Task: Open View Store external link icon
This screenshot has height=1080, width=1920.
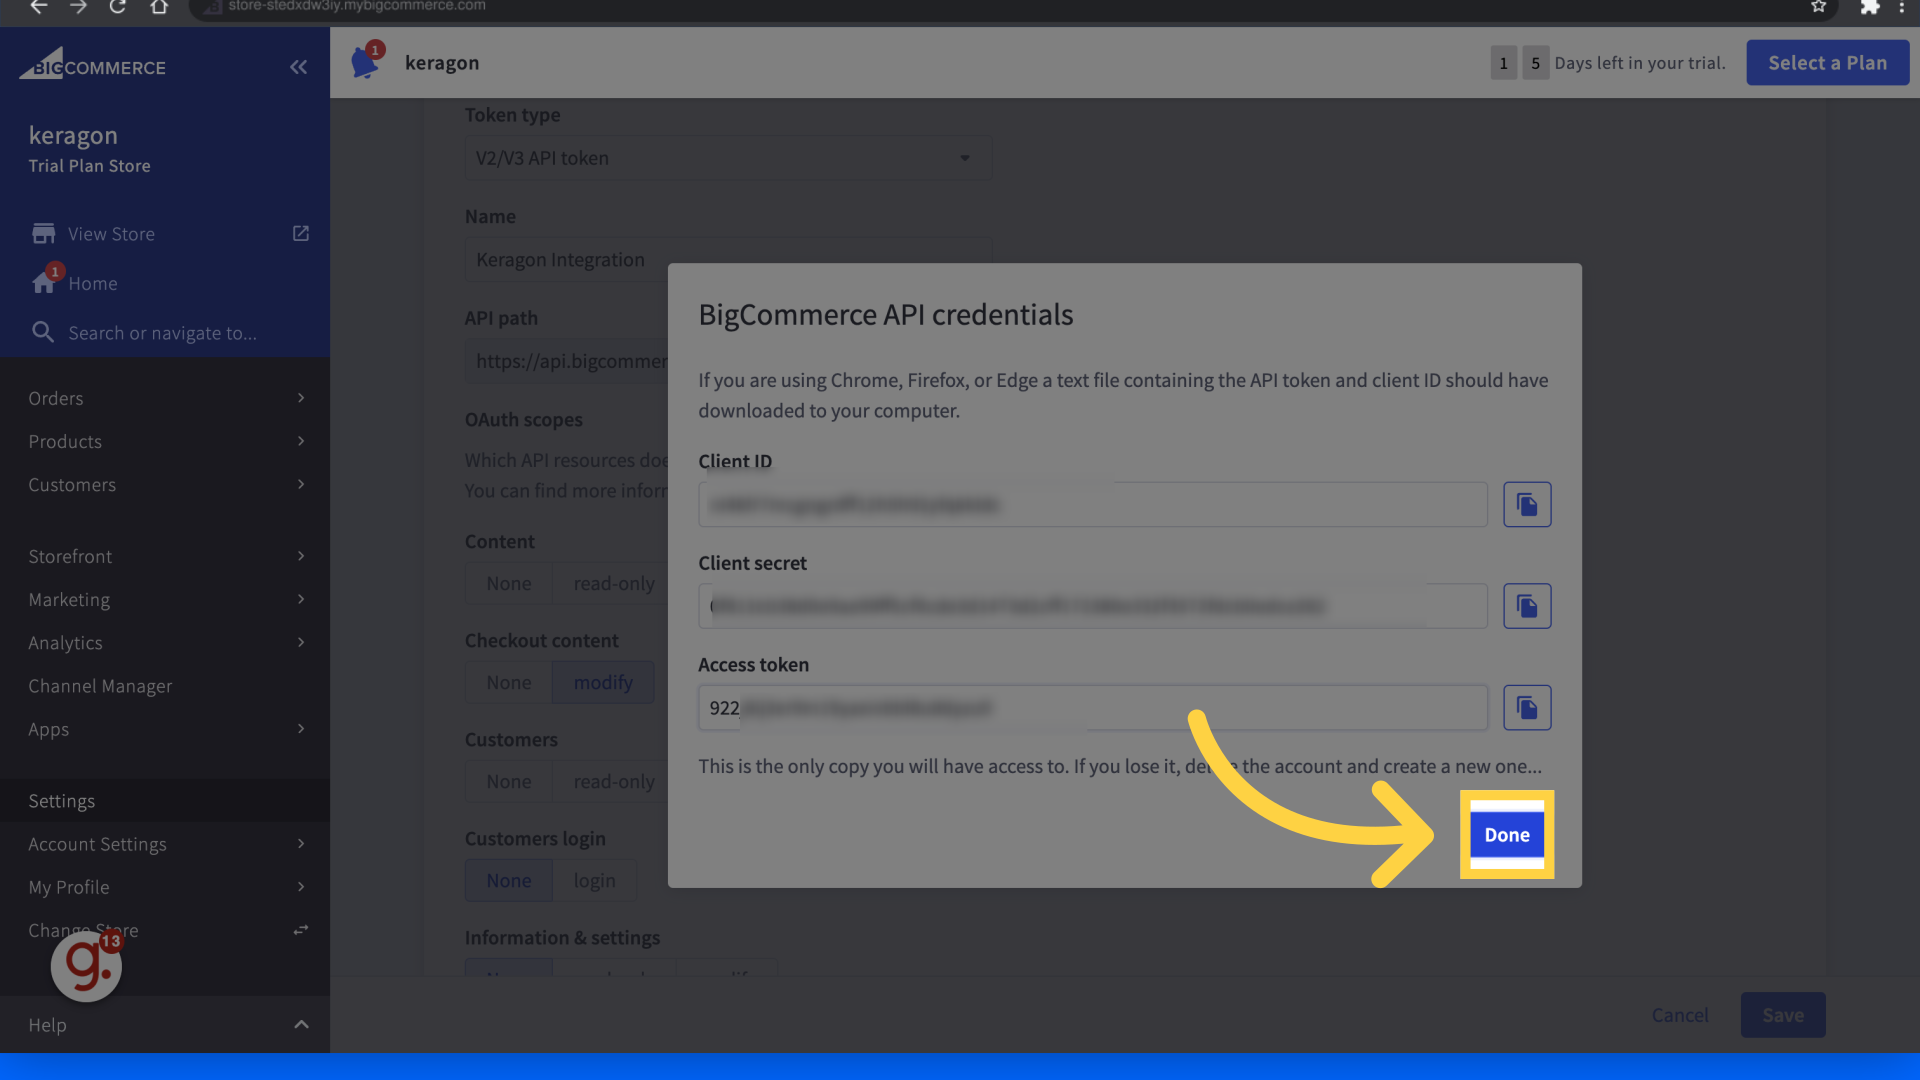Action: pos(301,234)
